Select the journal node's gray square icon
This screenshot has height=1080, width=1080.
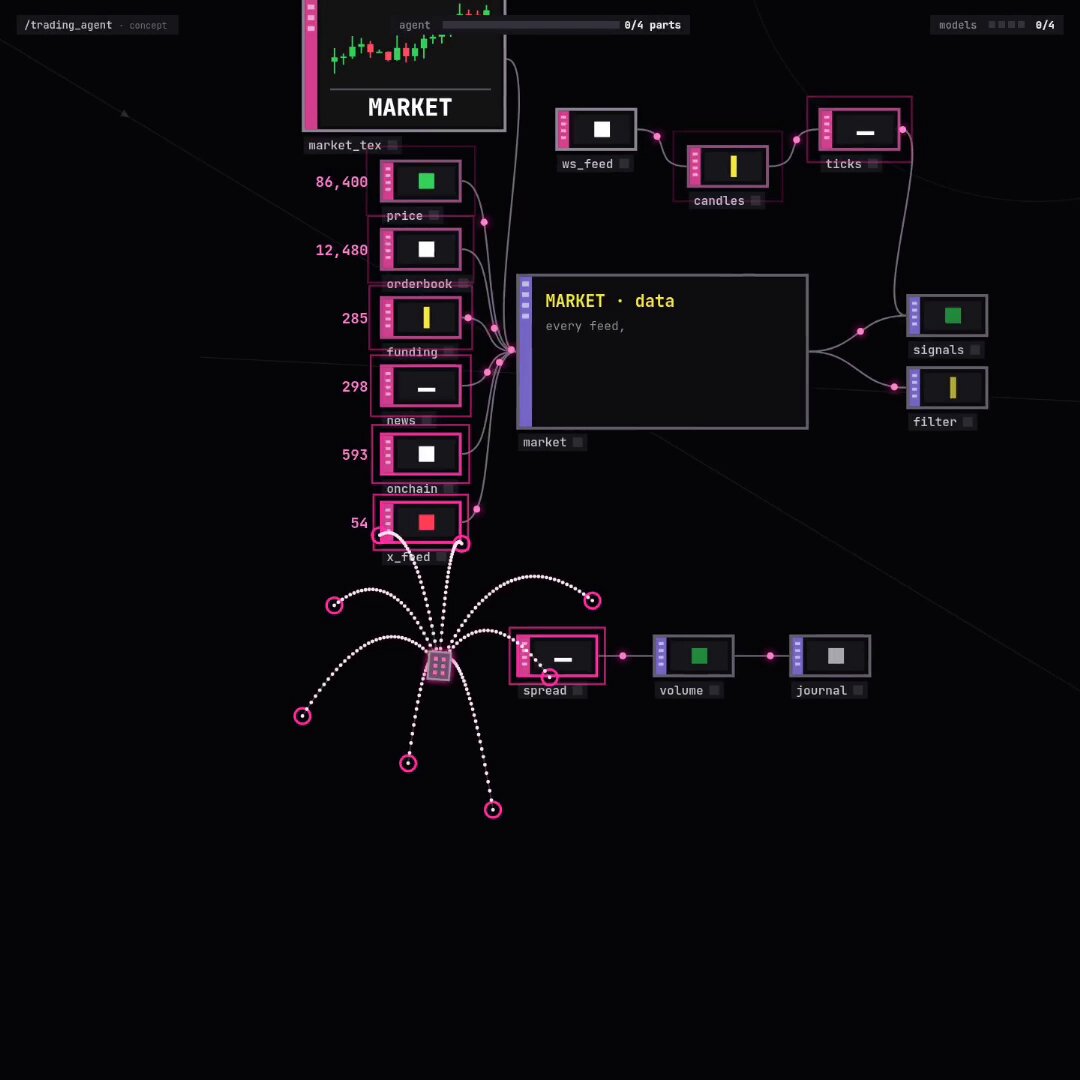[x=835, y=656]
